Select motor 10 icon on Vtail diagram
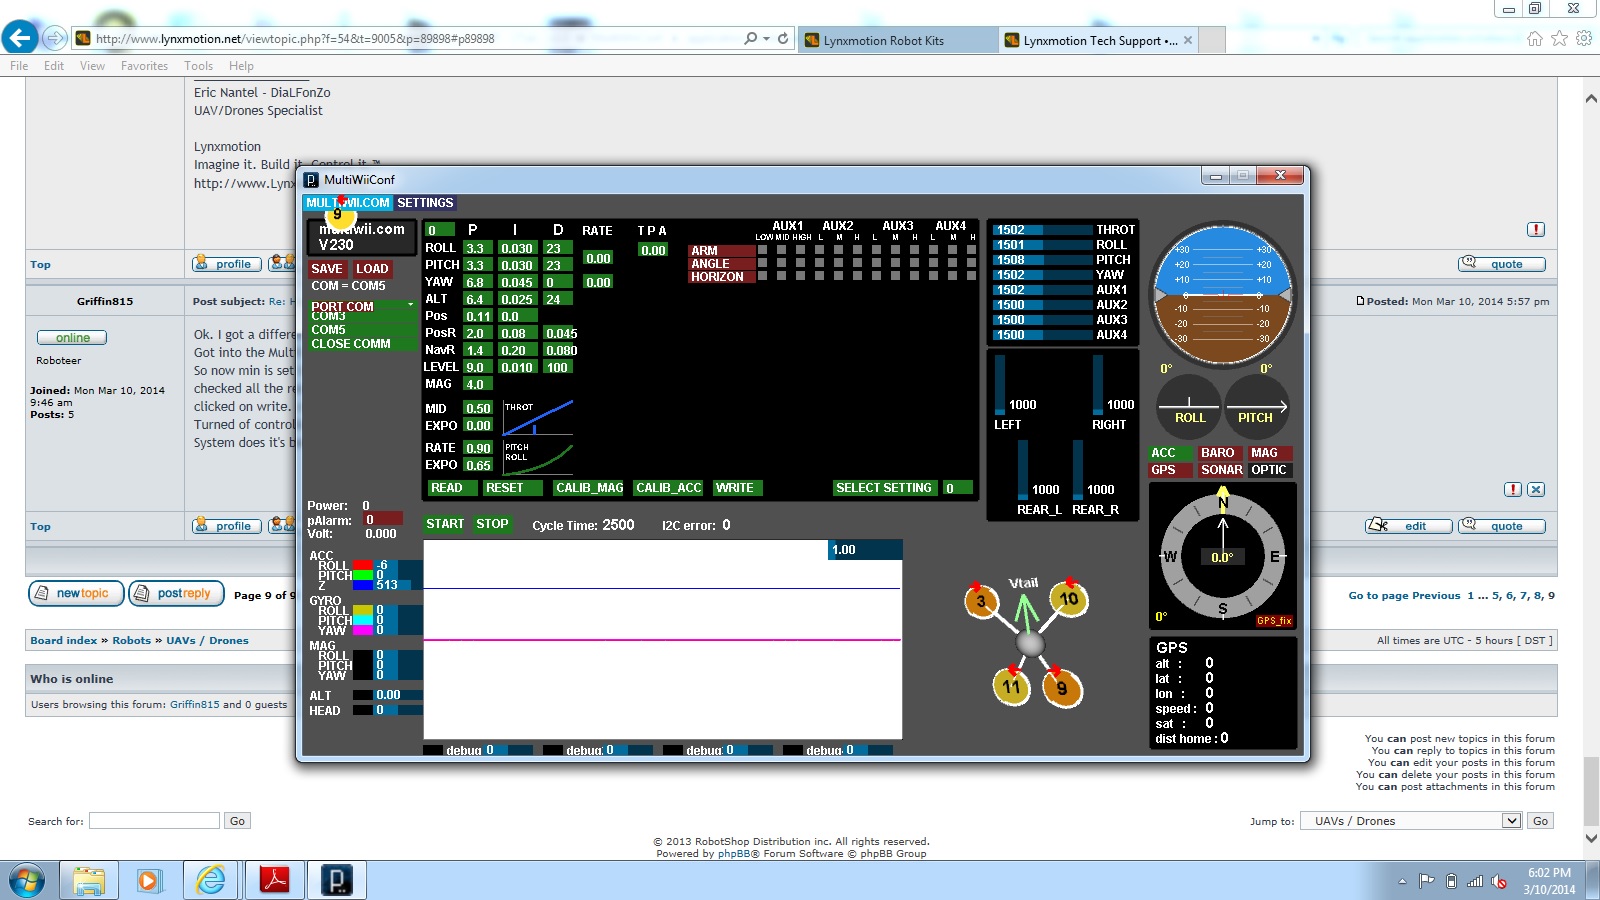This screenshot has width=1600, height=900. click(x=1068, y=598)
